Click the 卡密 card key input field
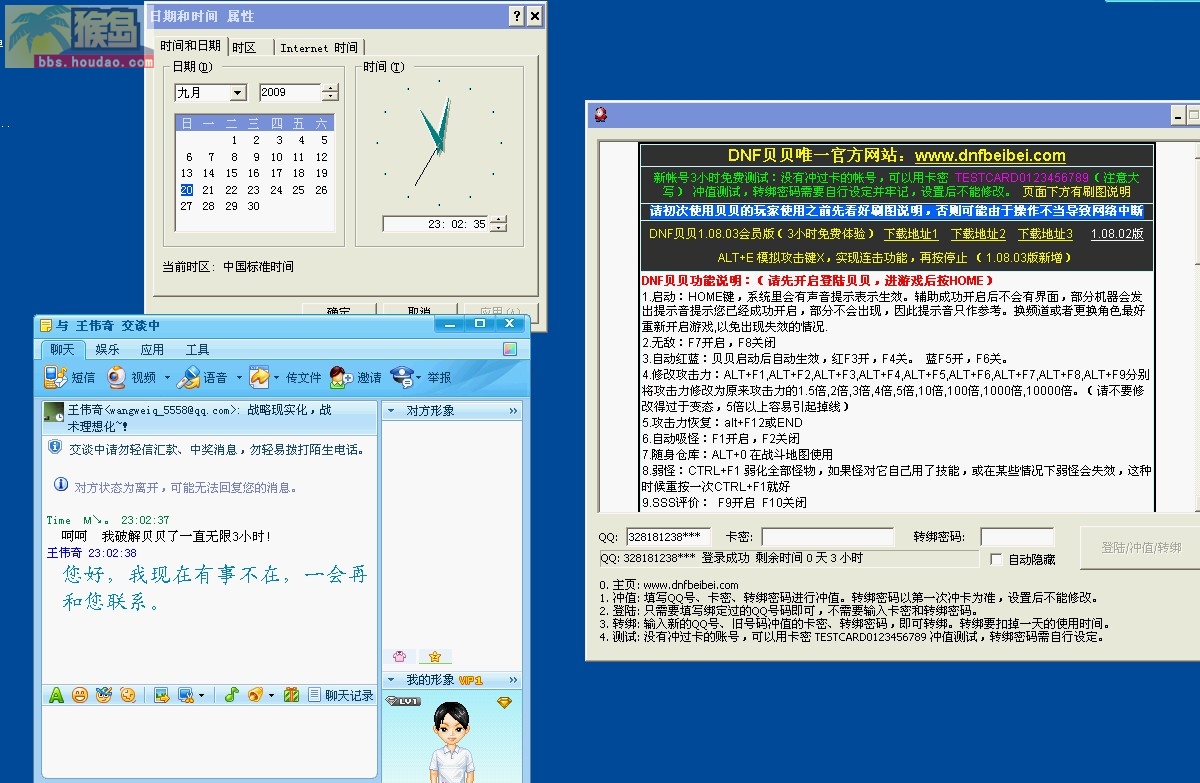Screen dimensions: 1200x783 click(x=828, y=537)
